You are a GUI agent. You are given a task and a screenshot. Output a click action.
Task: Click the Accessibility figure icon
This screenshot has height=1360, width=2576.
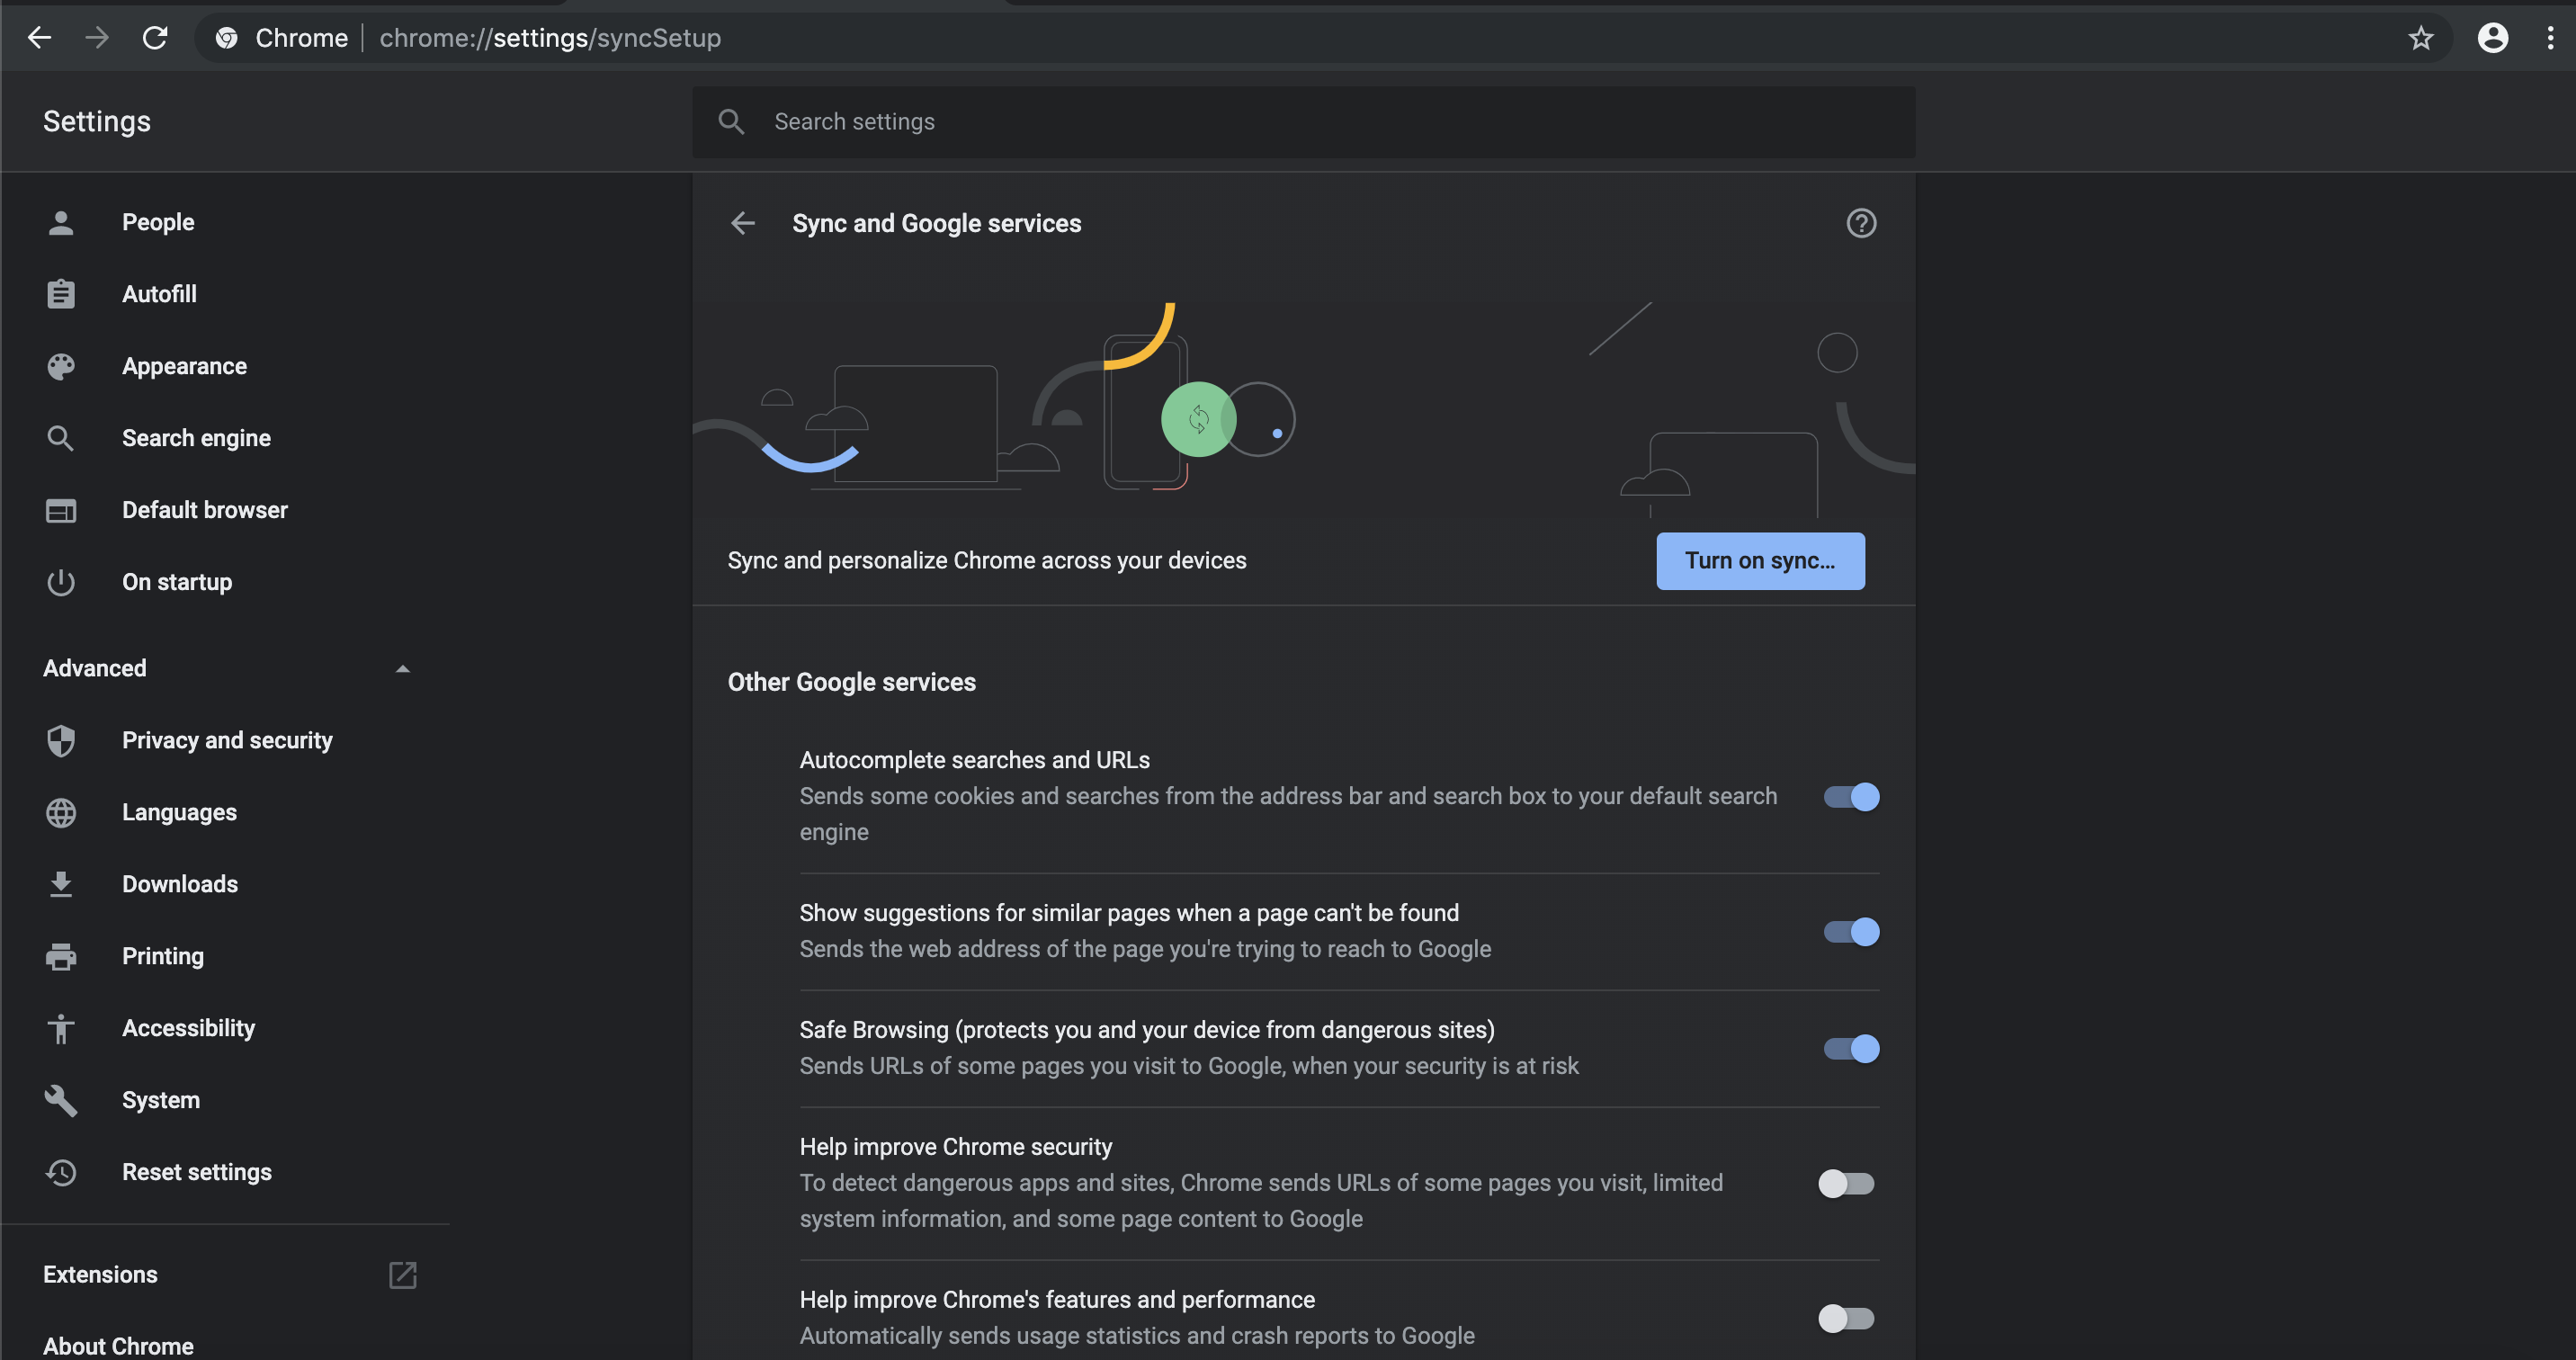point(61,1028)
